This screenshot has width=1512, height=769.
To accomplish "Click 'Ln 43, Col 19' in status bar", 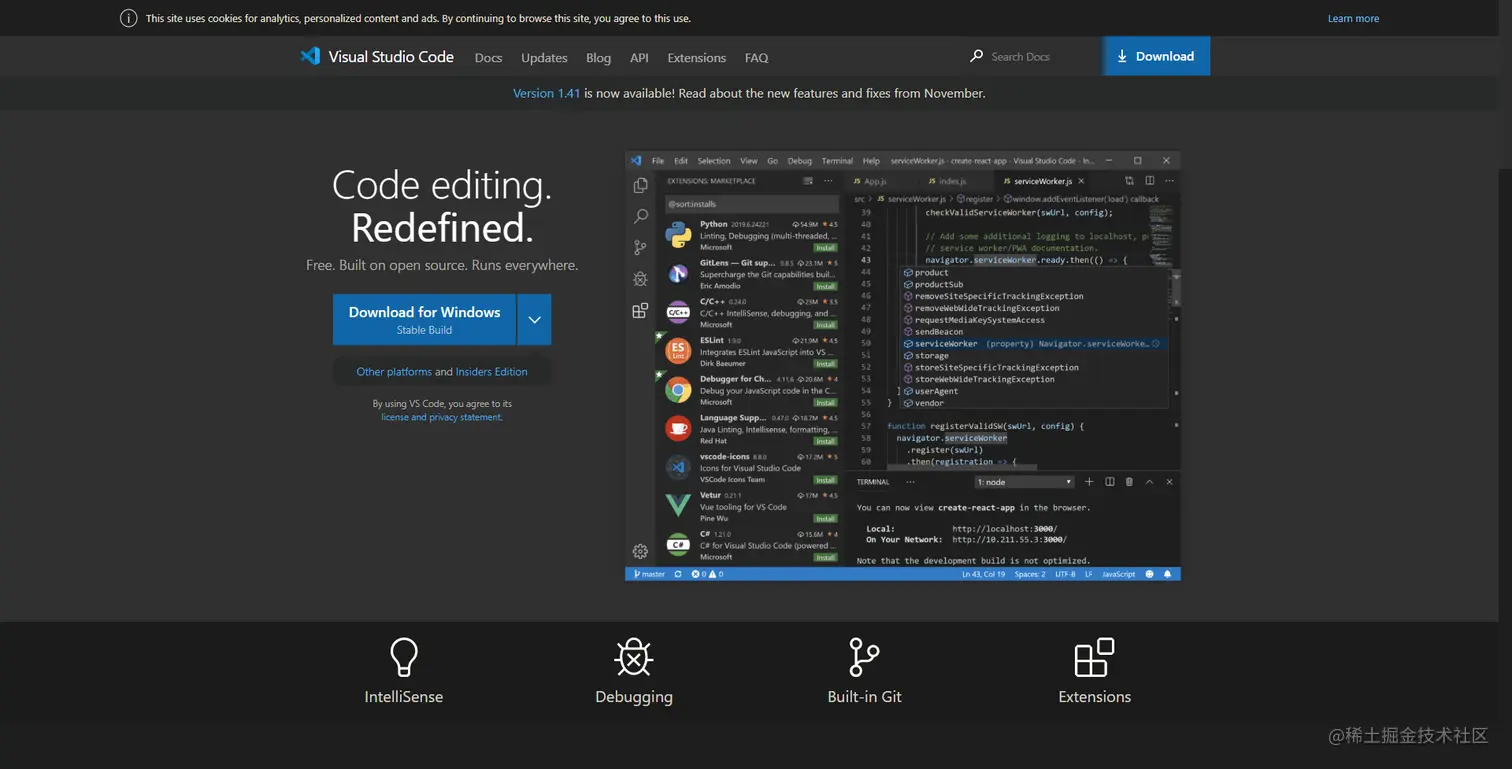I will coord(983,574).
